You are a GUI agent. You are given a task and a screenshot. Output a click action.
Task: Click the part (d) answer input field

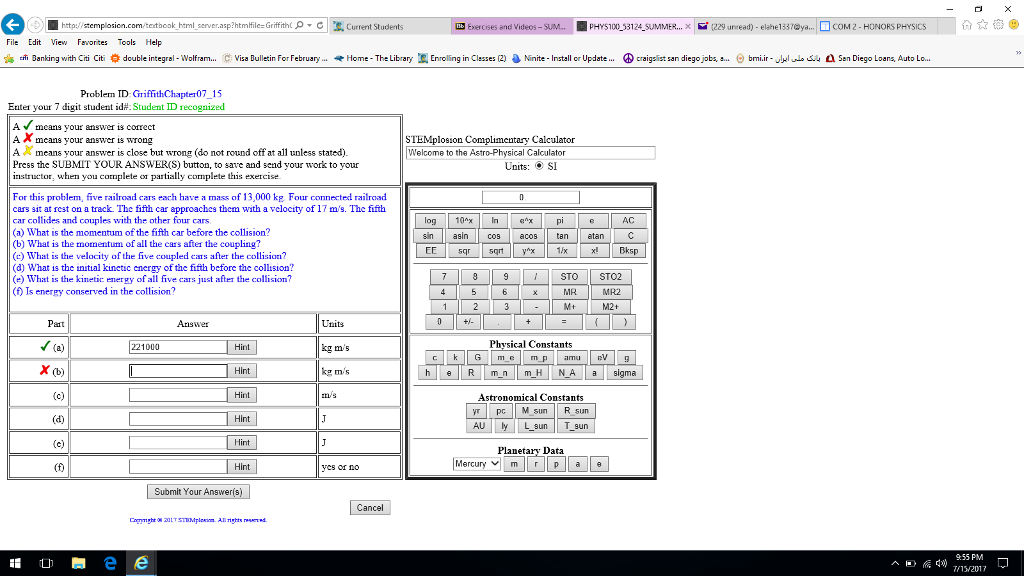(x=178, y=419)
